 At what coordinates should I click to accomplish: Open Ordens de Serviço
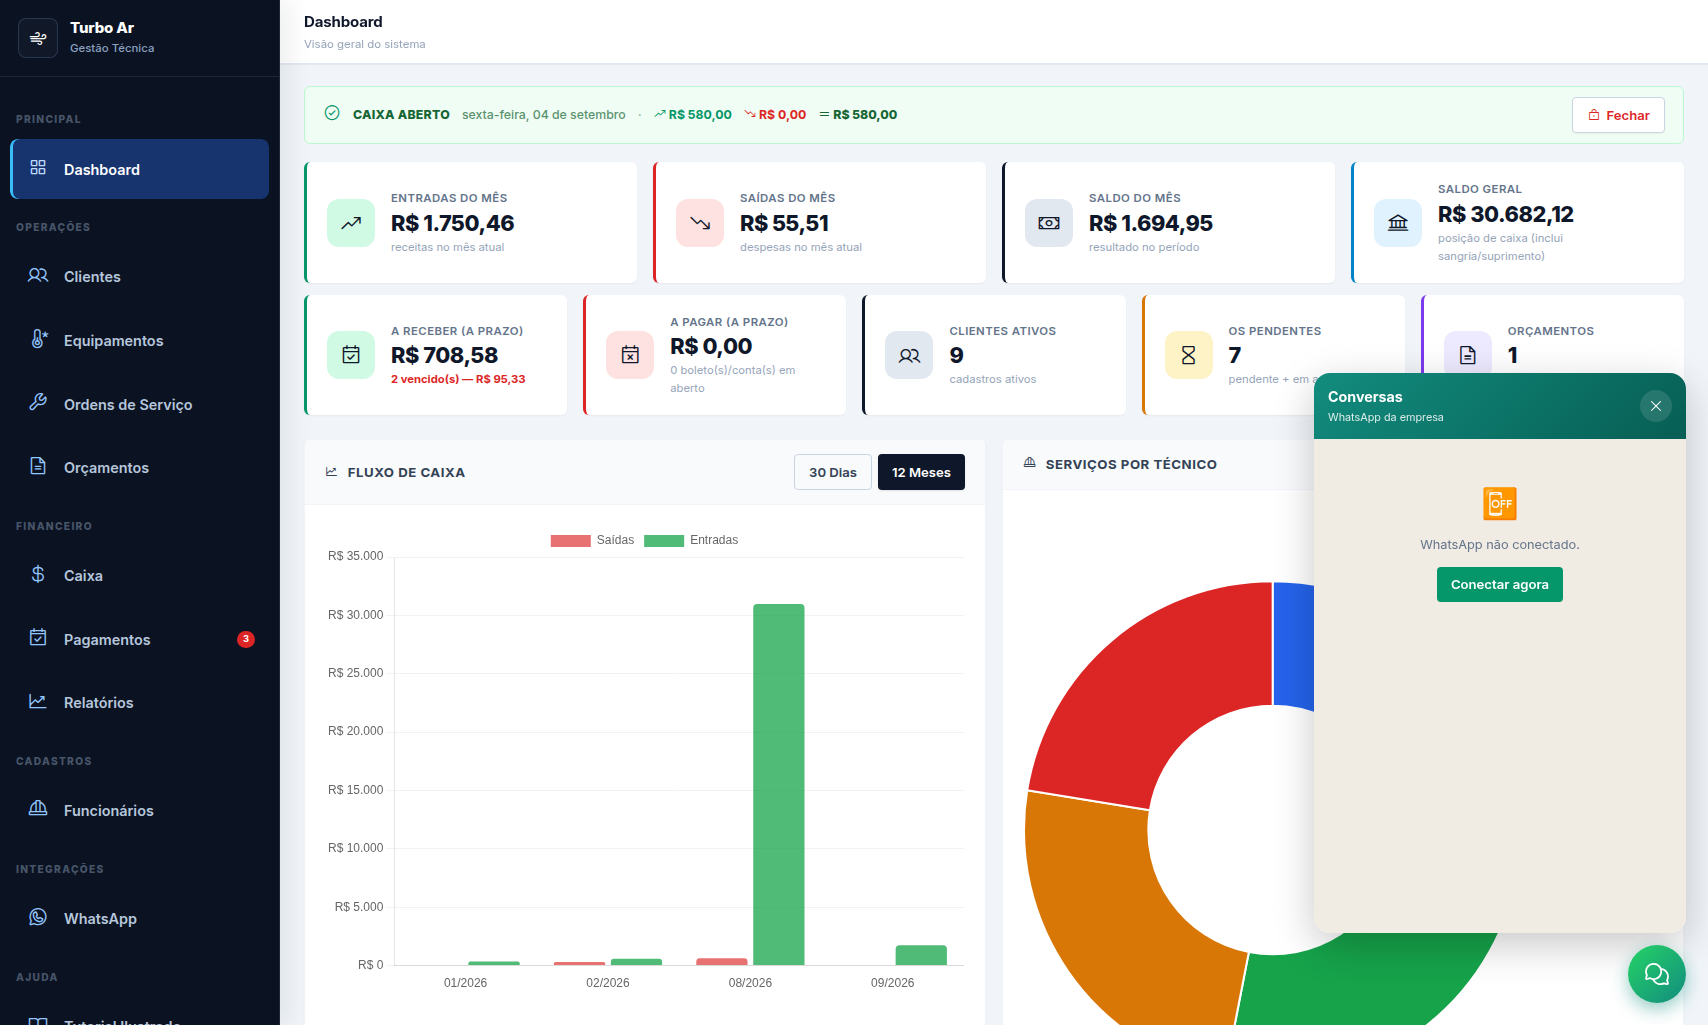[x=140, y=404]
